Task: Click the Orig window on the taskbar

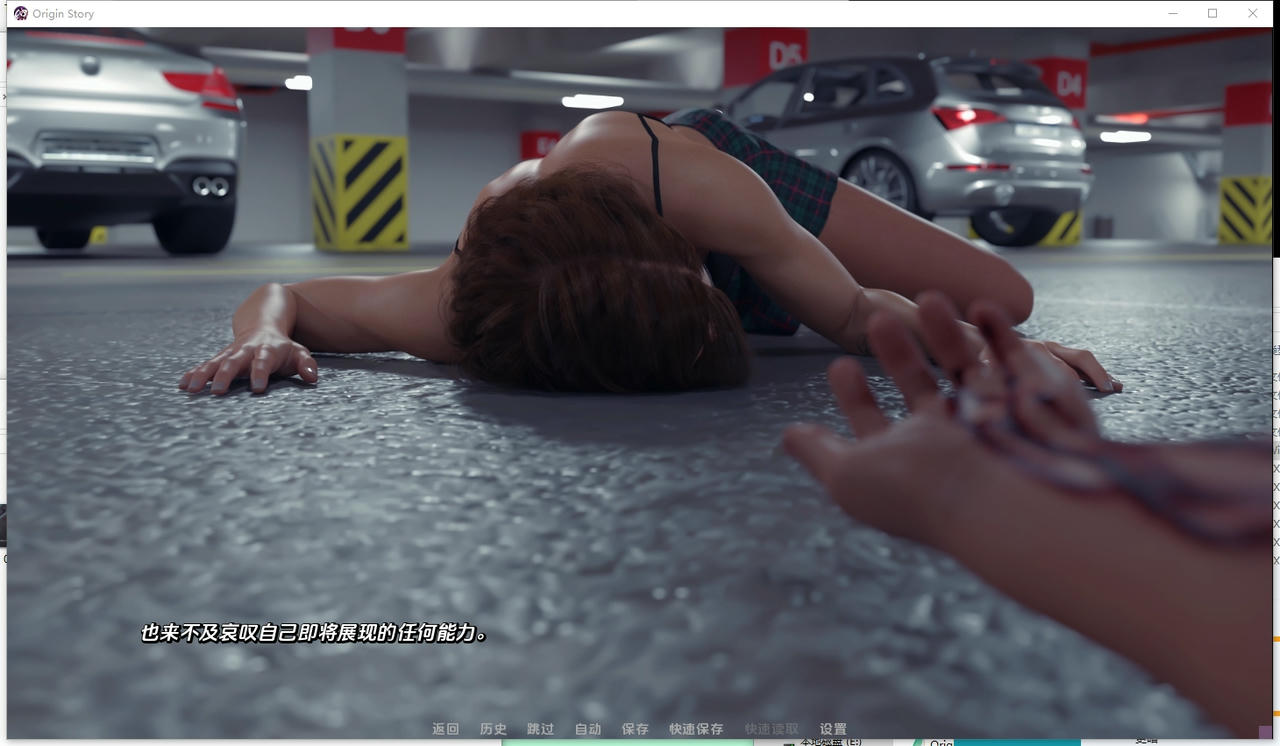Action: 940,743
